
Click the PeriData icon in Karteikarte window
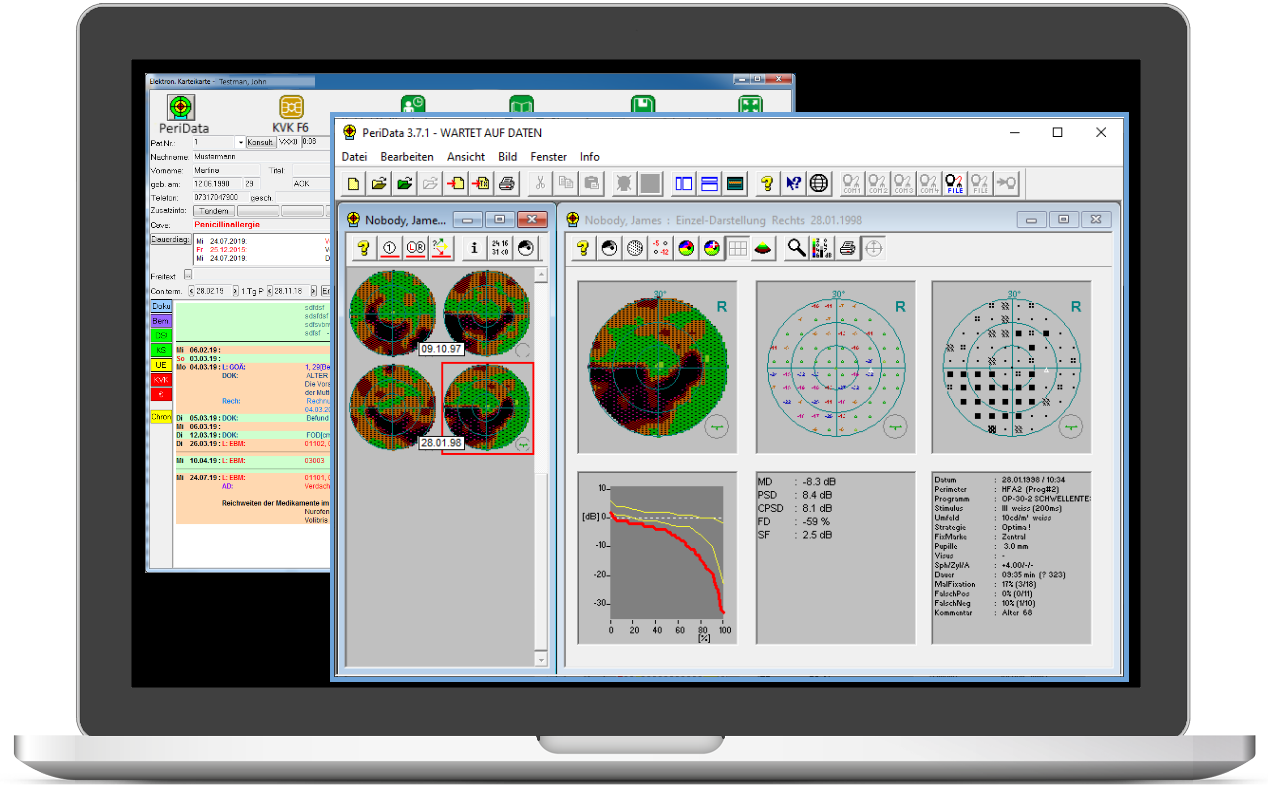[x=181, y=109]
